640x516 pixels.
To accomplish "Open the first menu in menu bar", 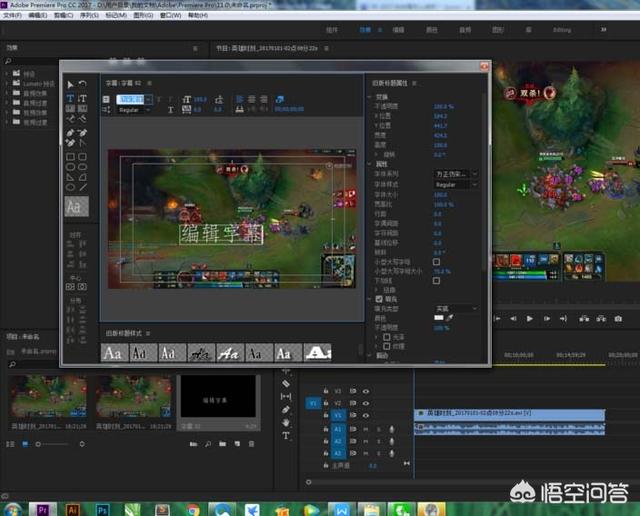I will coord(12,15).
